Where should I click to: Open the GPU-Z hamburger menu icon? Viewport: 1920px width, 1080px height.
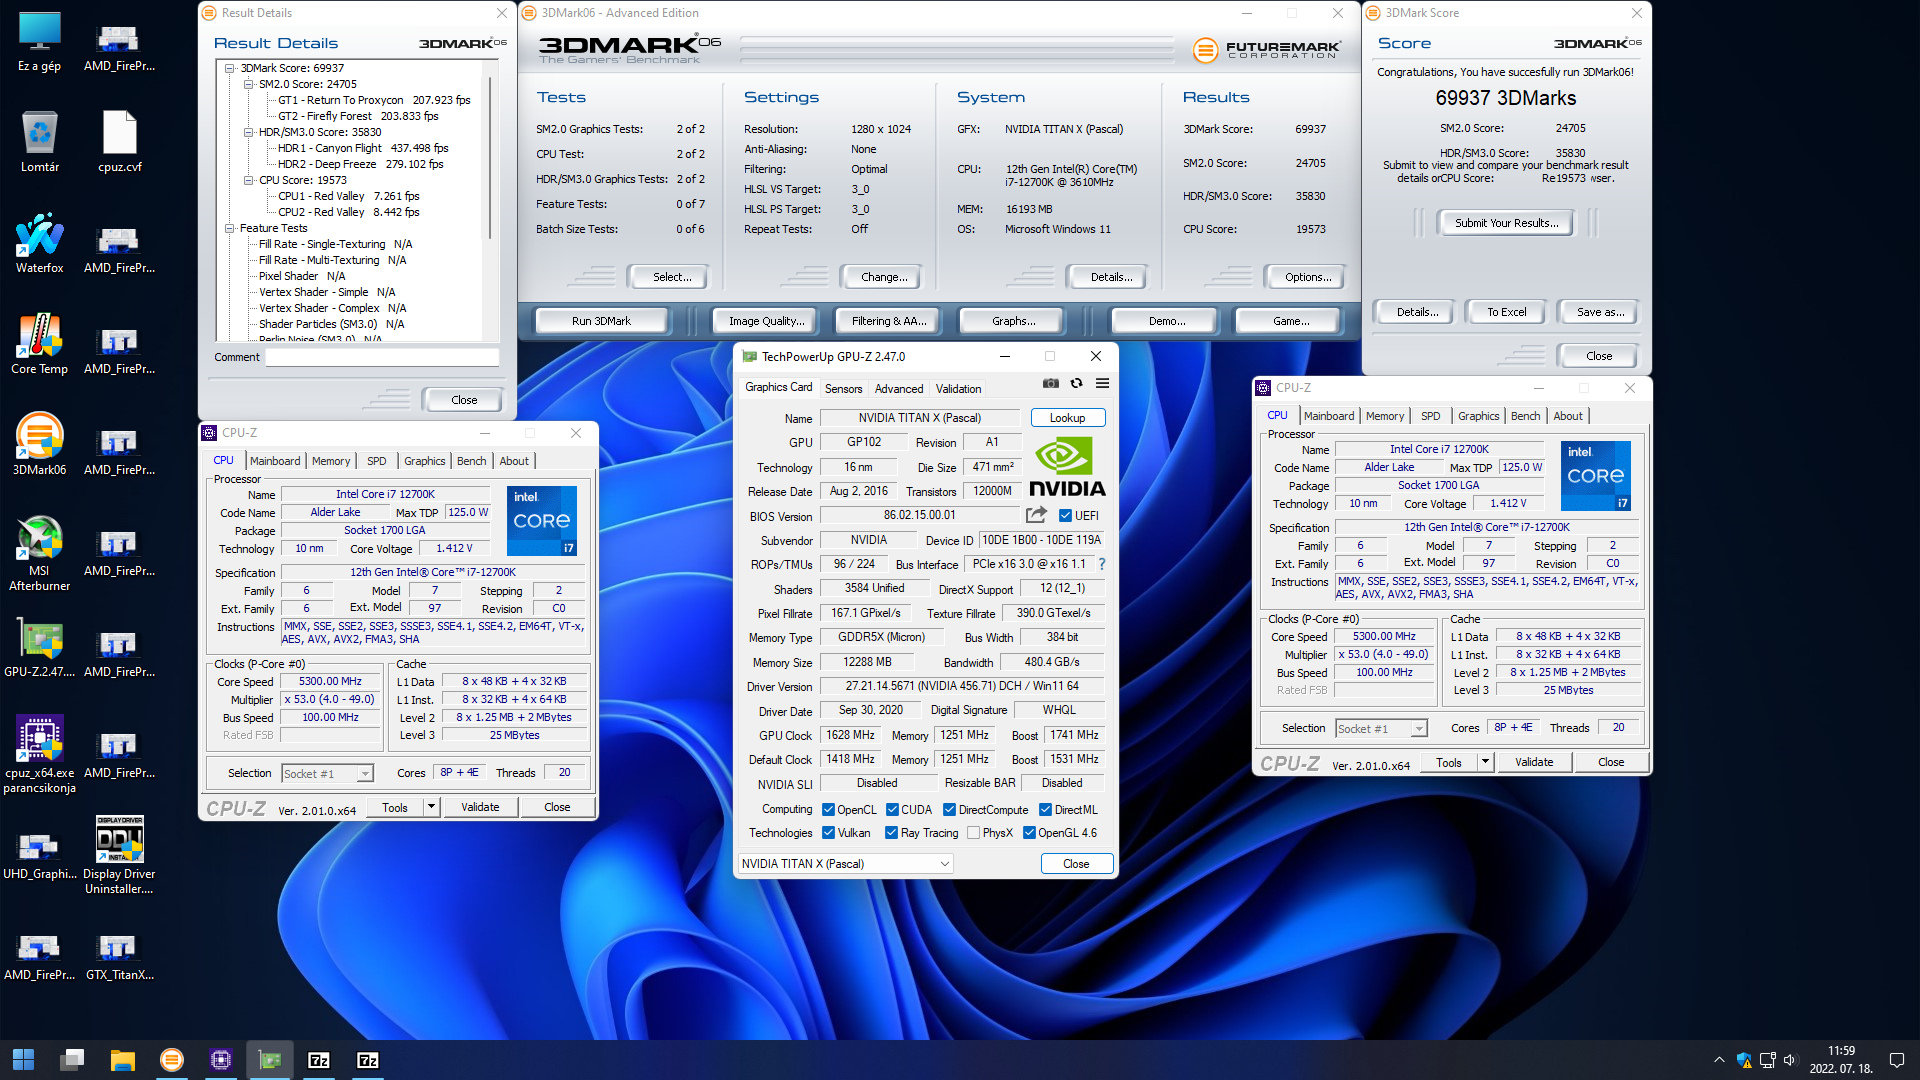pos(1102,383)
